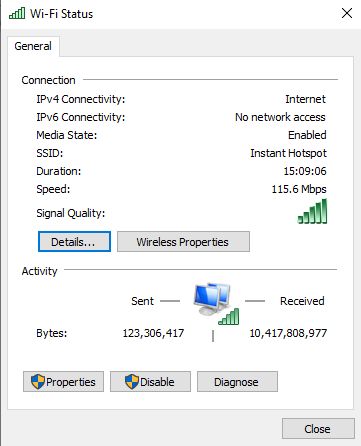Select the General tab

(x=33, y=46)
